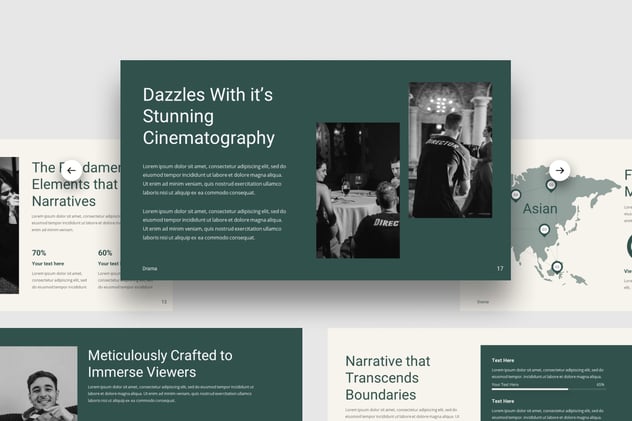Click the white progress bar under Text Here
This screenshot has width=632, height=421.
point(530,389)
